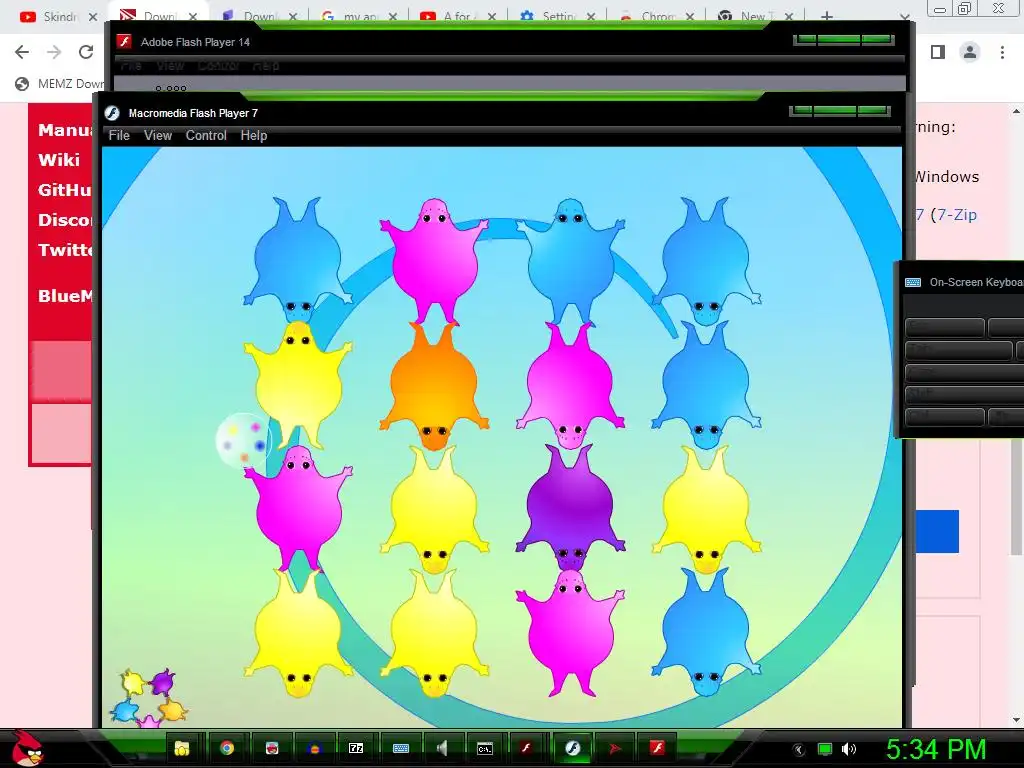Click the small creature cluster in corner
Screen dimensions: 1024x768
click(x=150, y=697)
